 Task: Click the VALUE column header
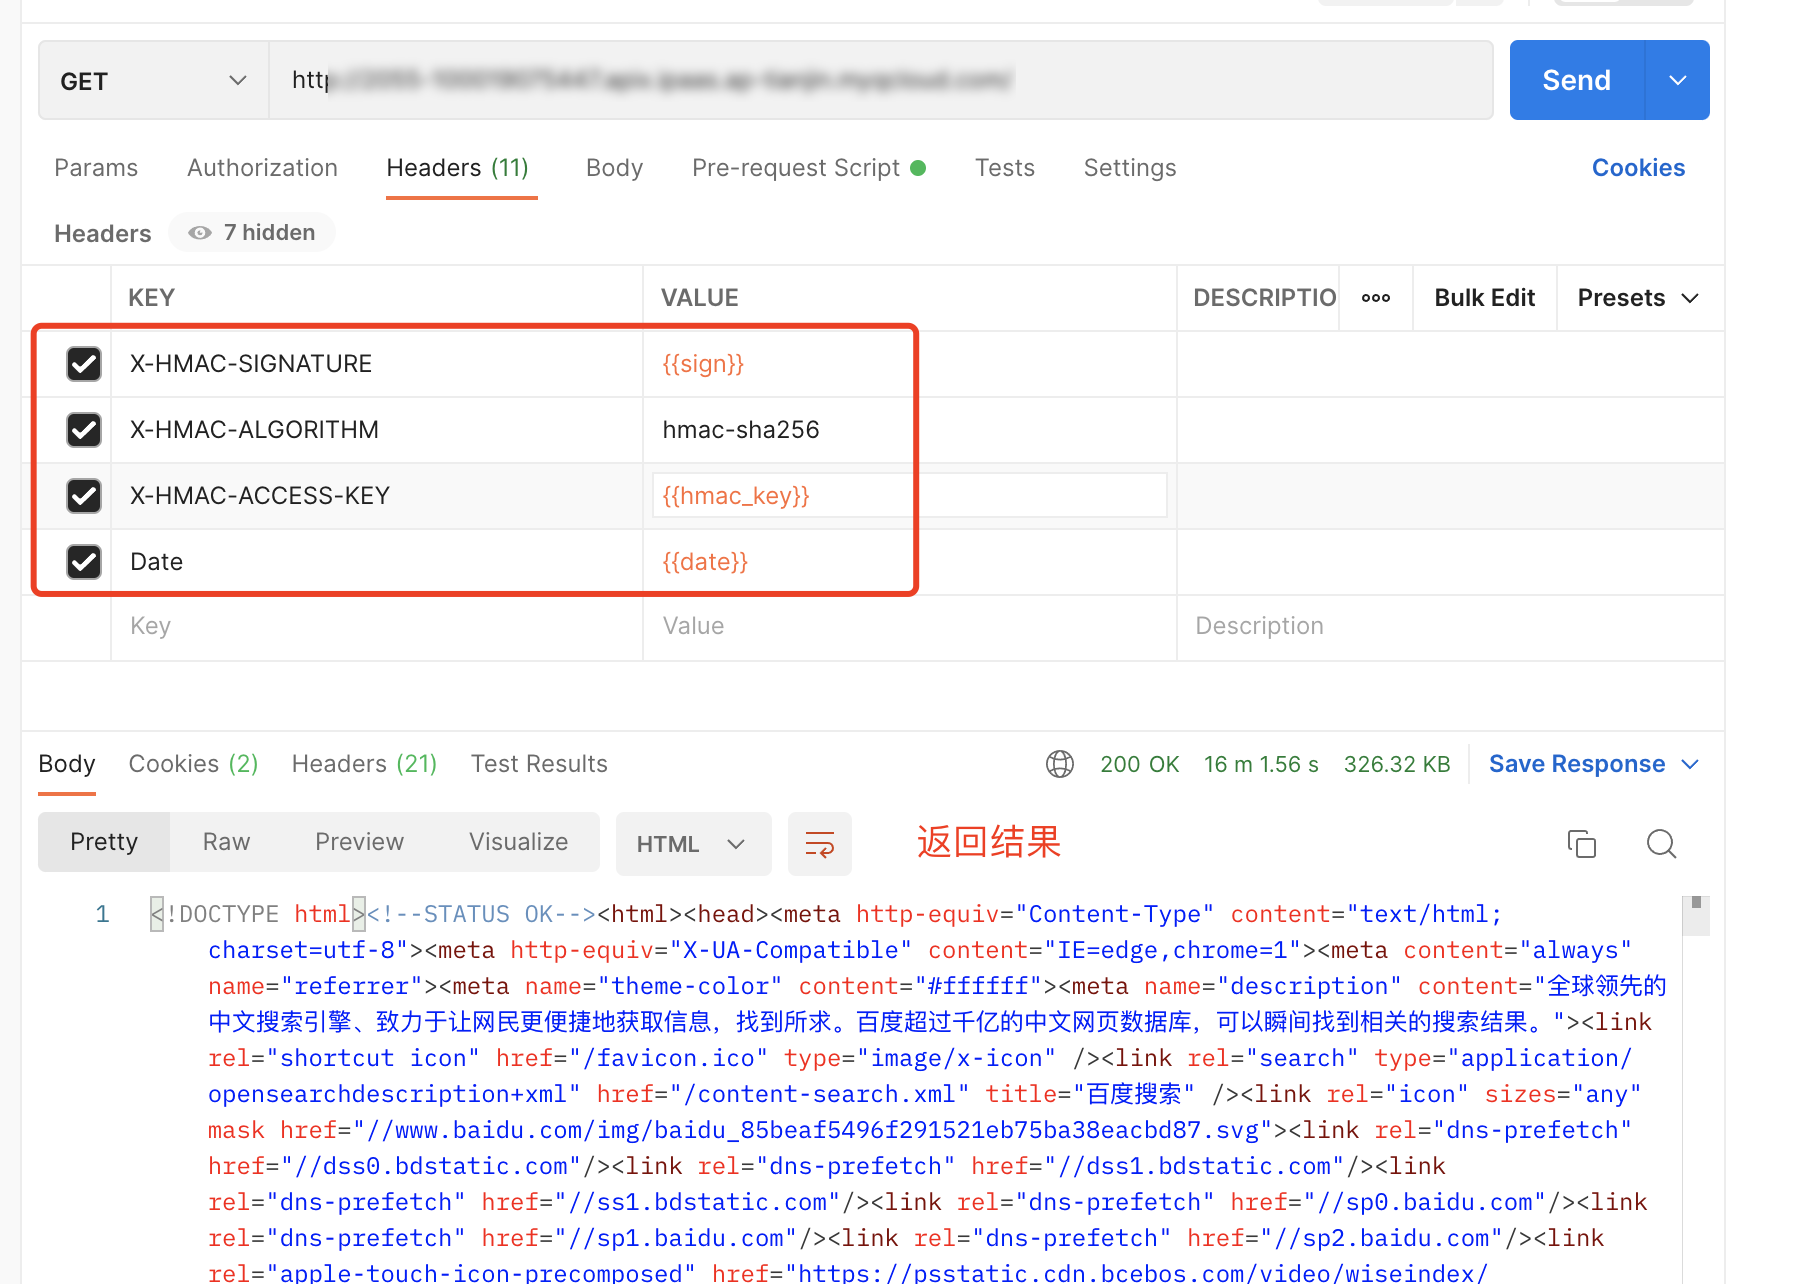pos(700,298)
